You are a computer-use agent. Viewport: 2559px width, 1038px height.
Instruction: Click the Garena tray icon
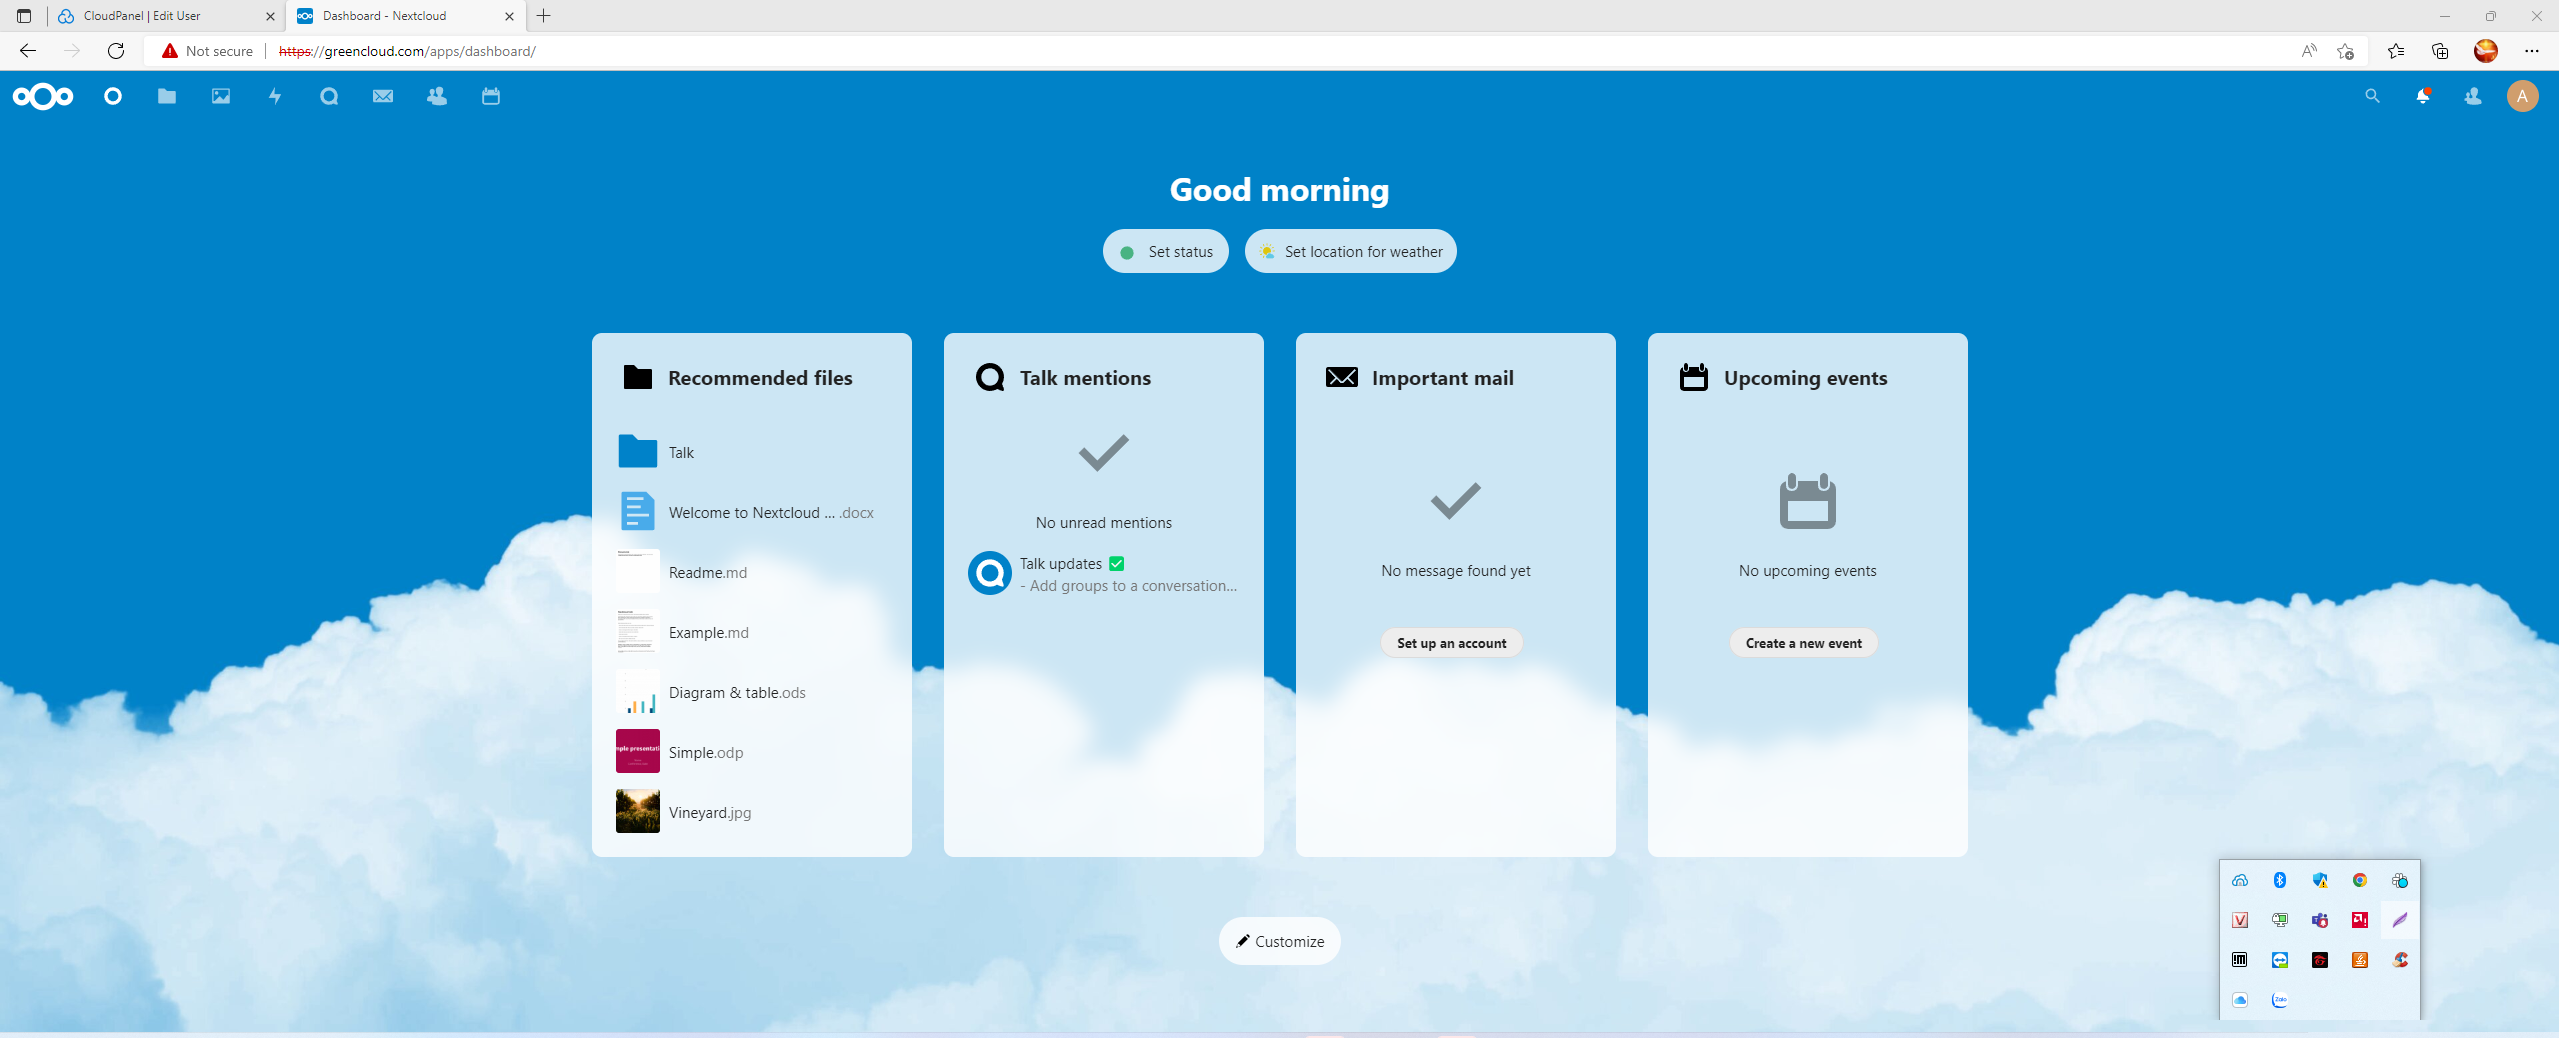2320,960
